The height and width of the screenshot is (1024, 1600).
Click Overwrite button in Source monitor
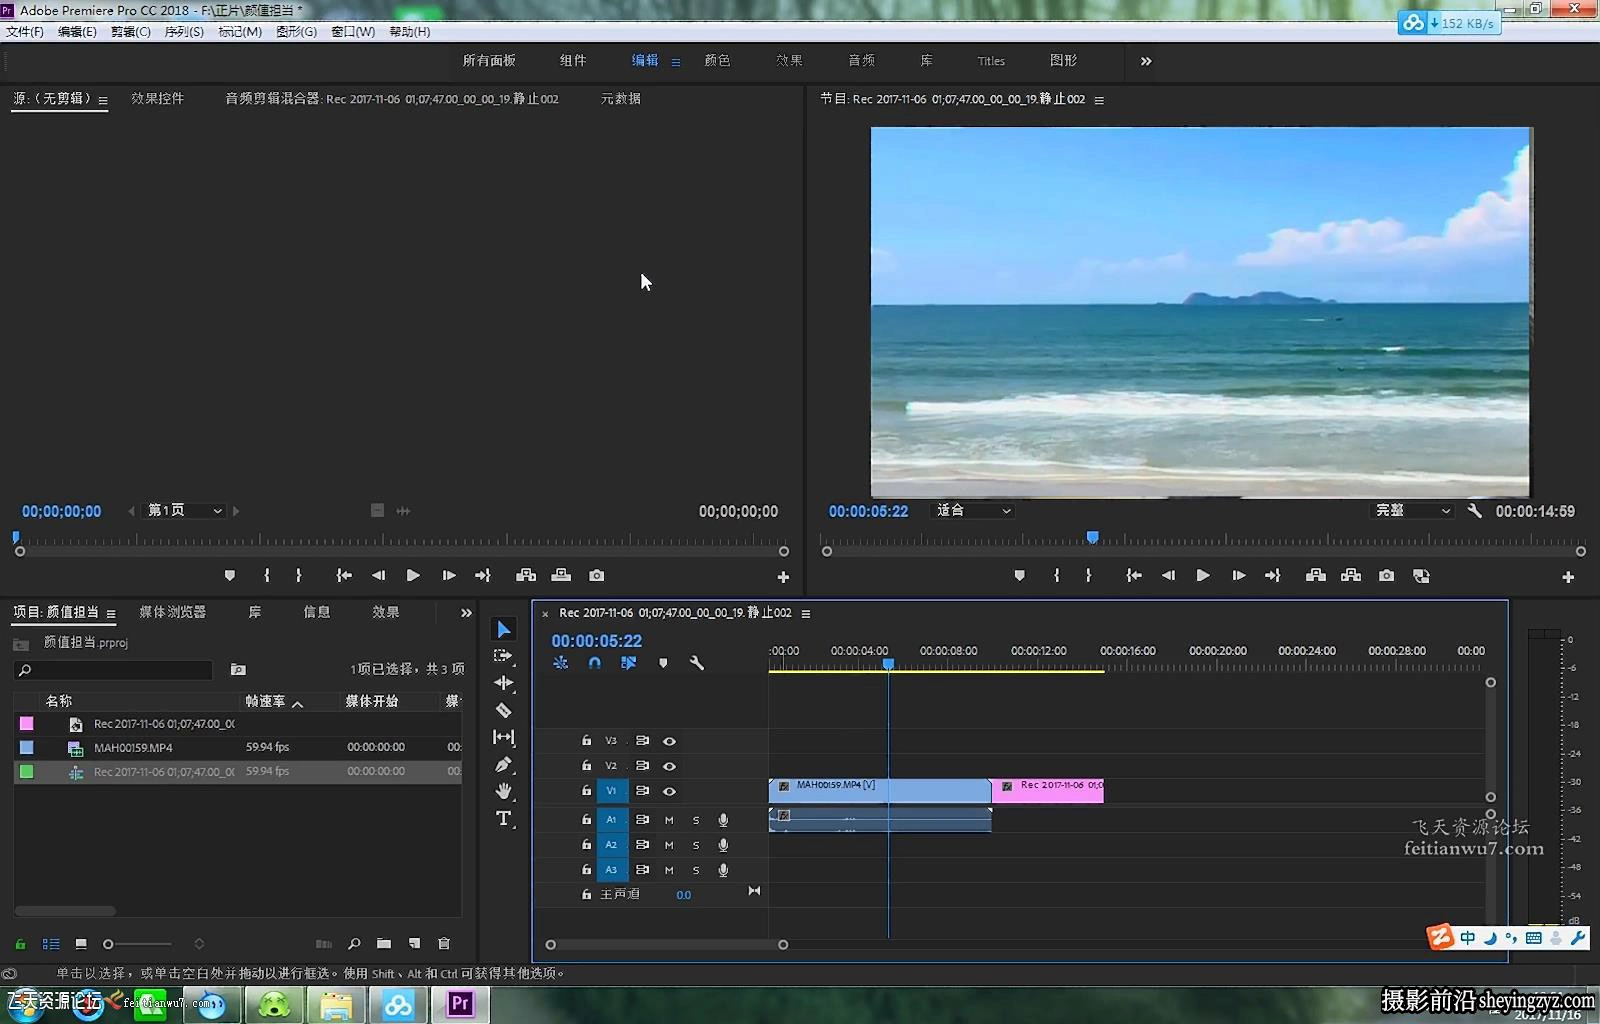pos(561,575)
